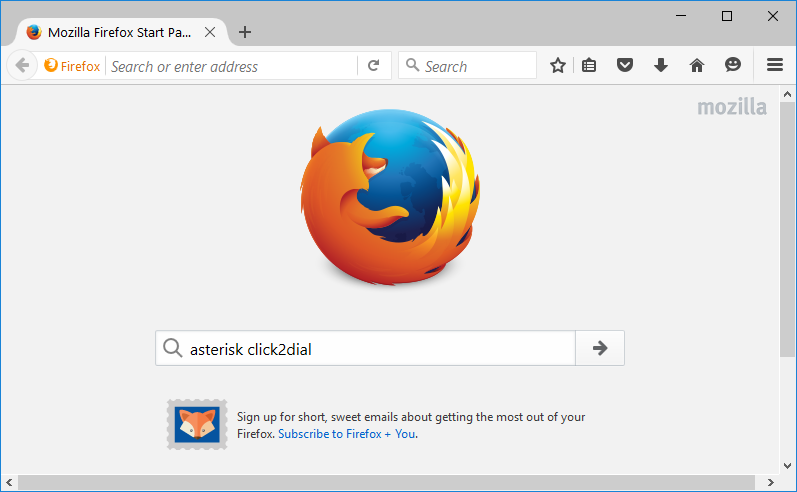Submit search with the arrow button
The height and width of the screenshot is (492, 797).
pyautogui.click(x=600, y=348)
